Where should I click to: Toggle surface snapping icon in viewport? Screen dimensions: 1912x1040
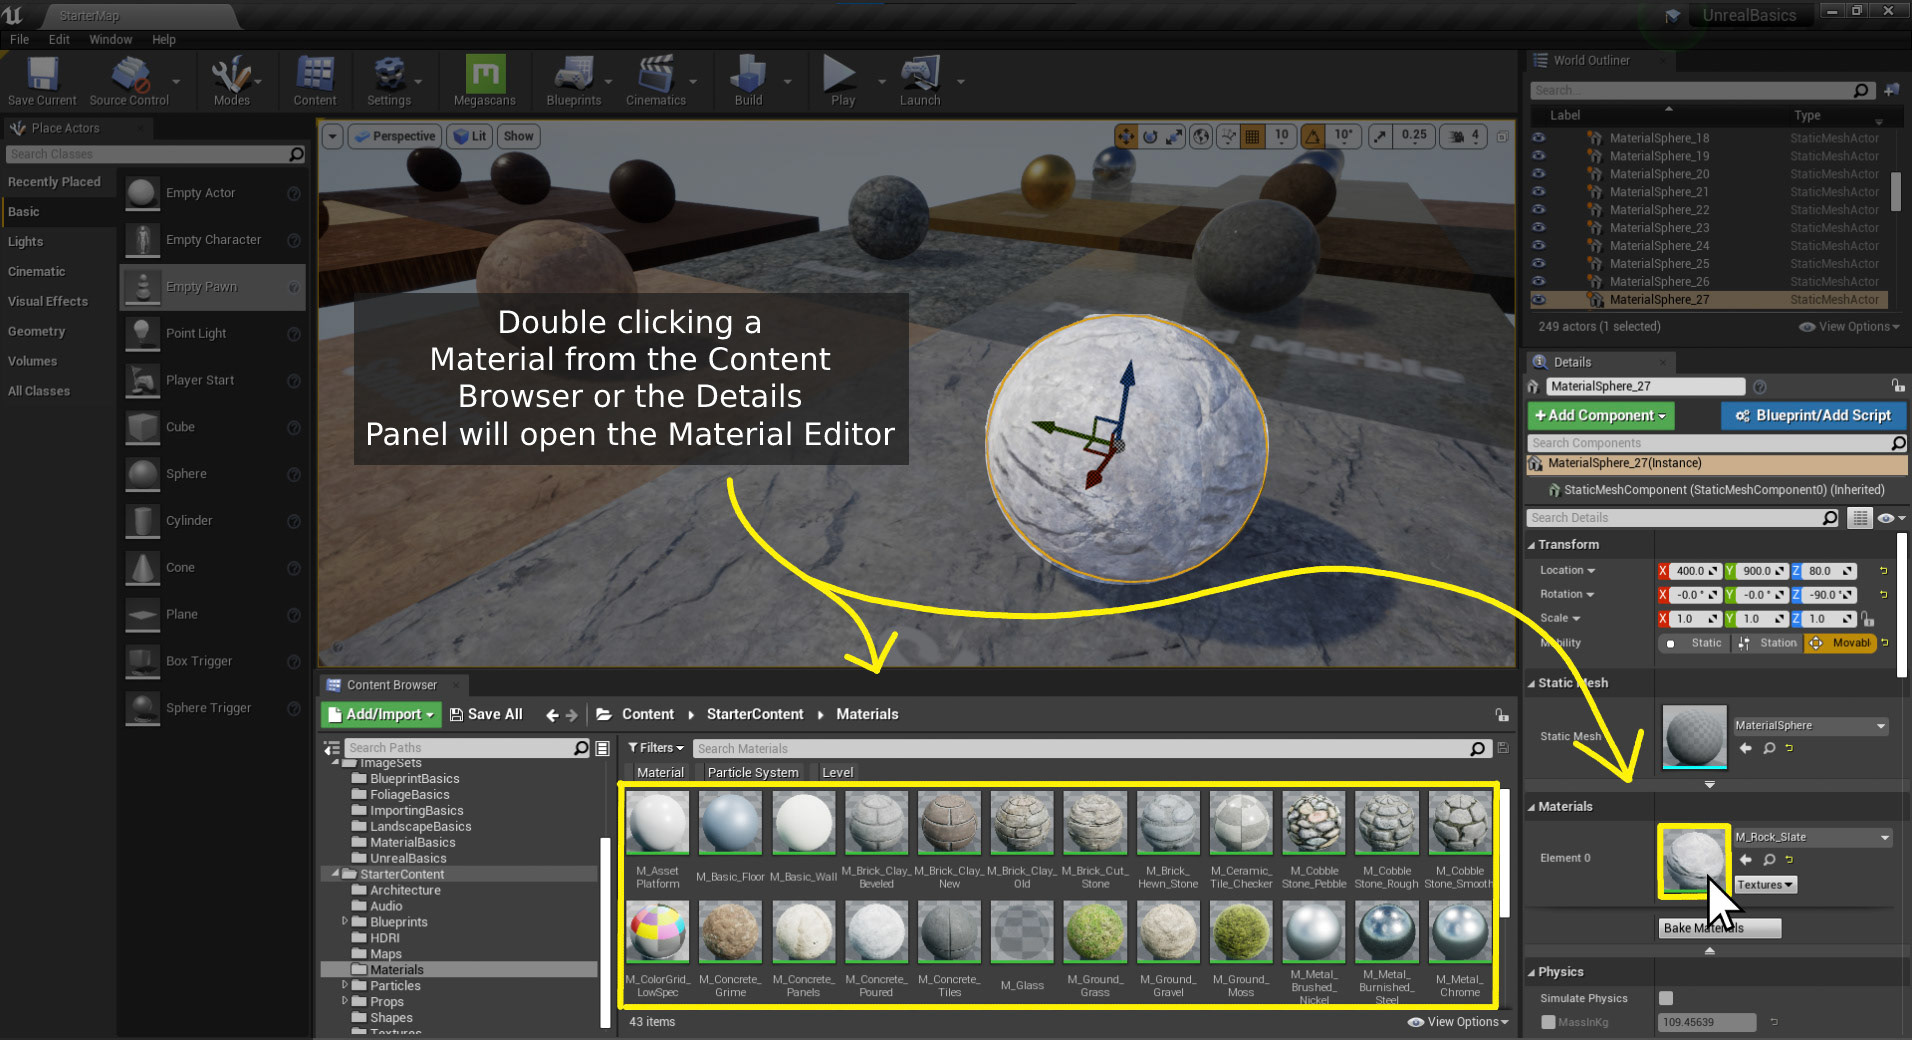(1228, 136)
